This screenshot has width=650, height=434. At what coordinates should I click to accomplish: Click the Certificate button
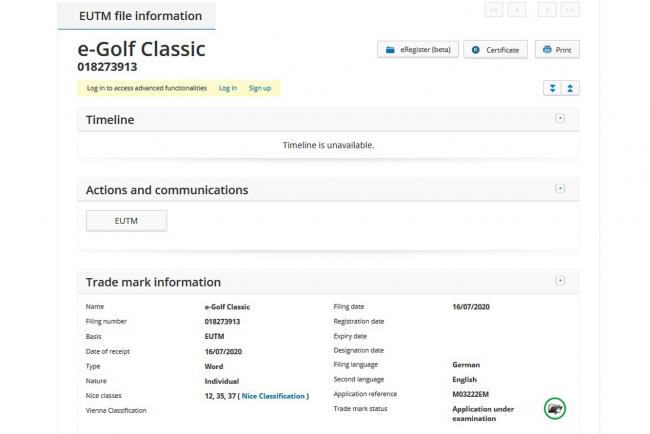tap(495, 50)
